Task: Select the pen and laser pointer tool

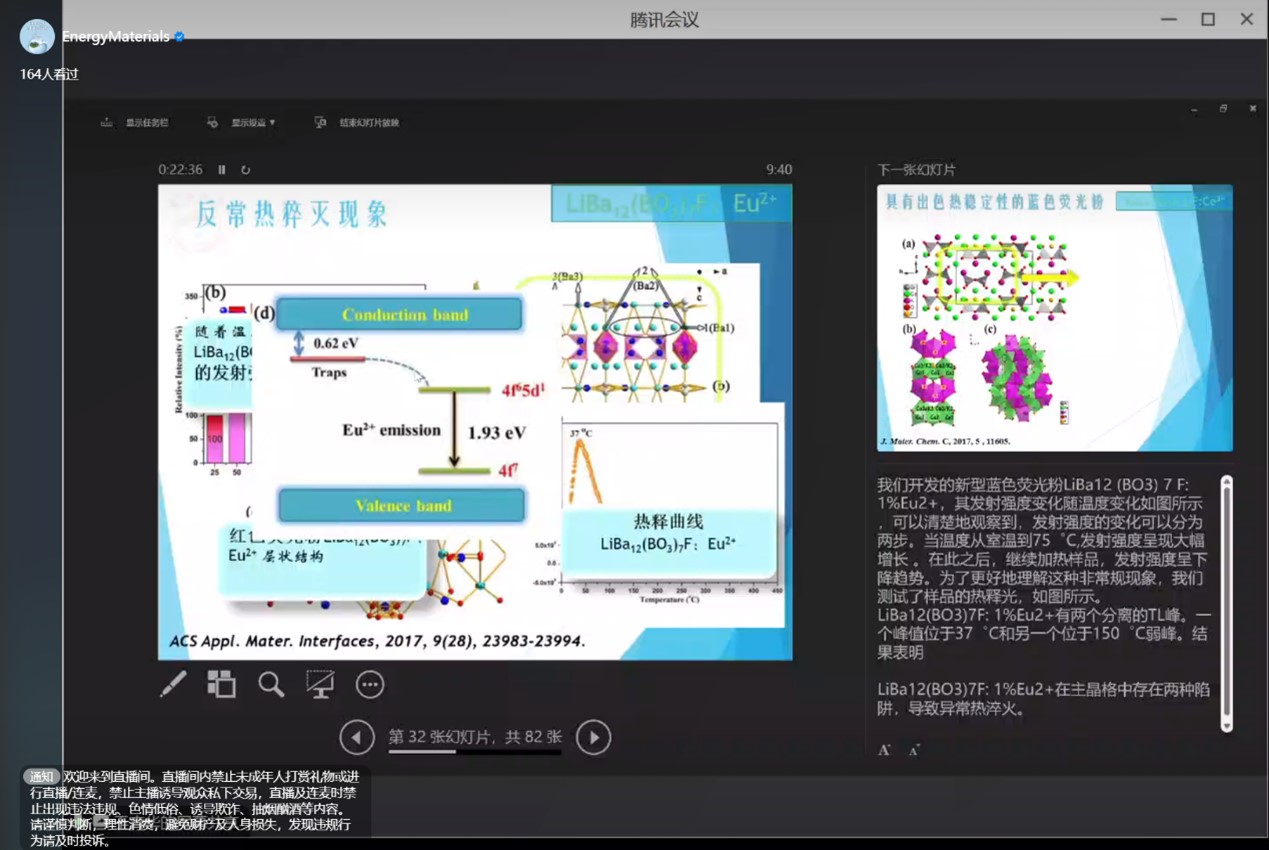Action: (x=173, y=684)
